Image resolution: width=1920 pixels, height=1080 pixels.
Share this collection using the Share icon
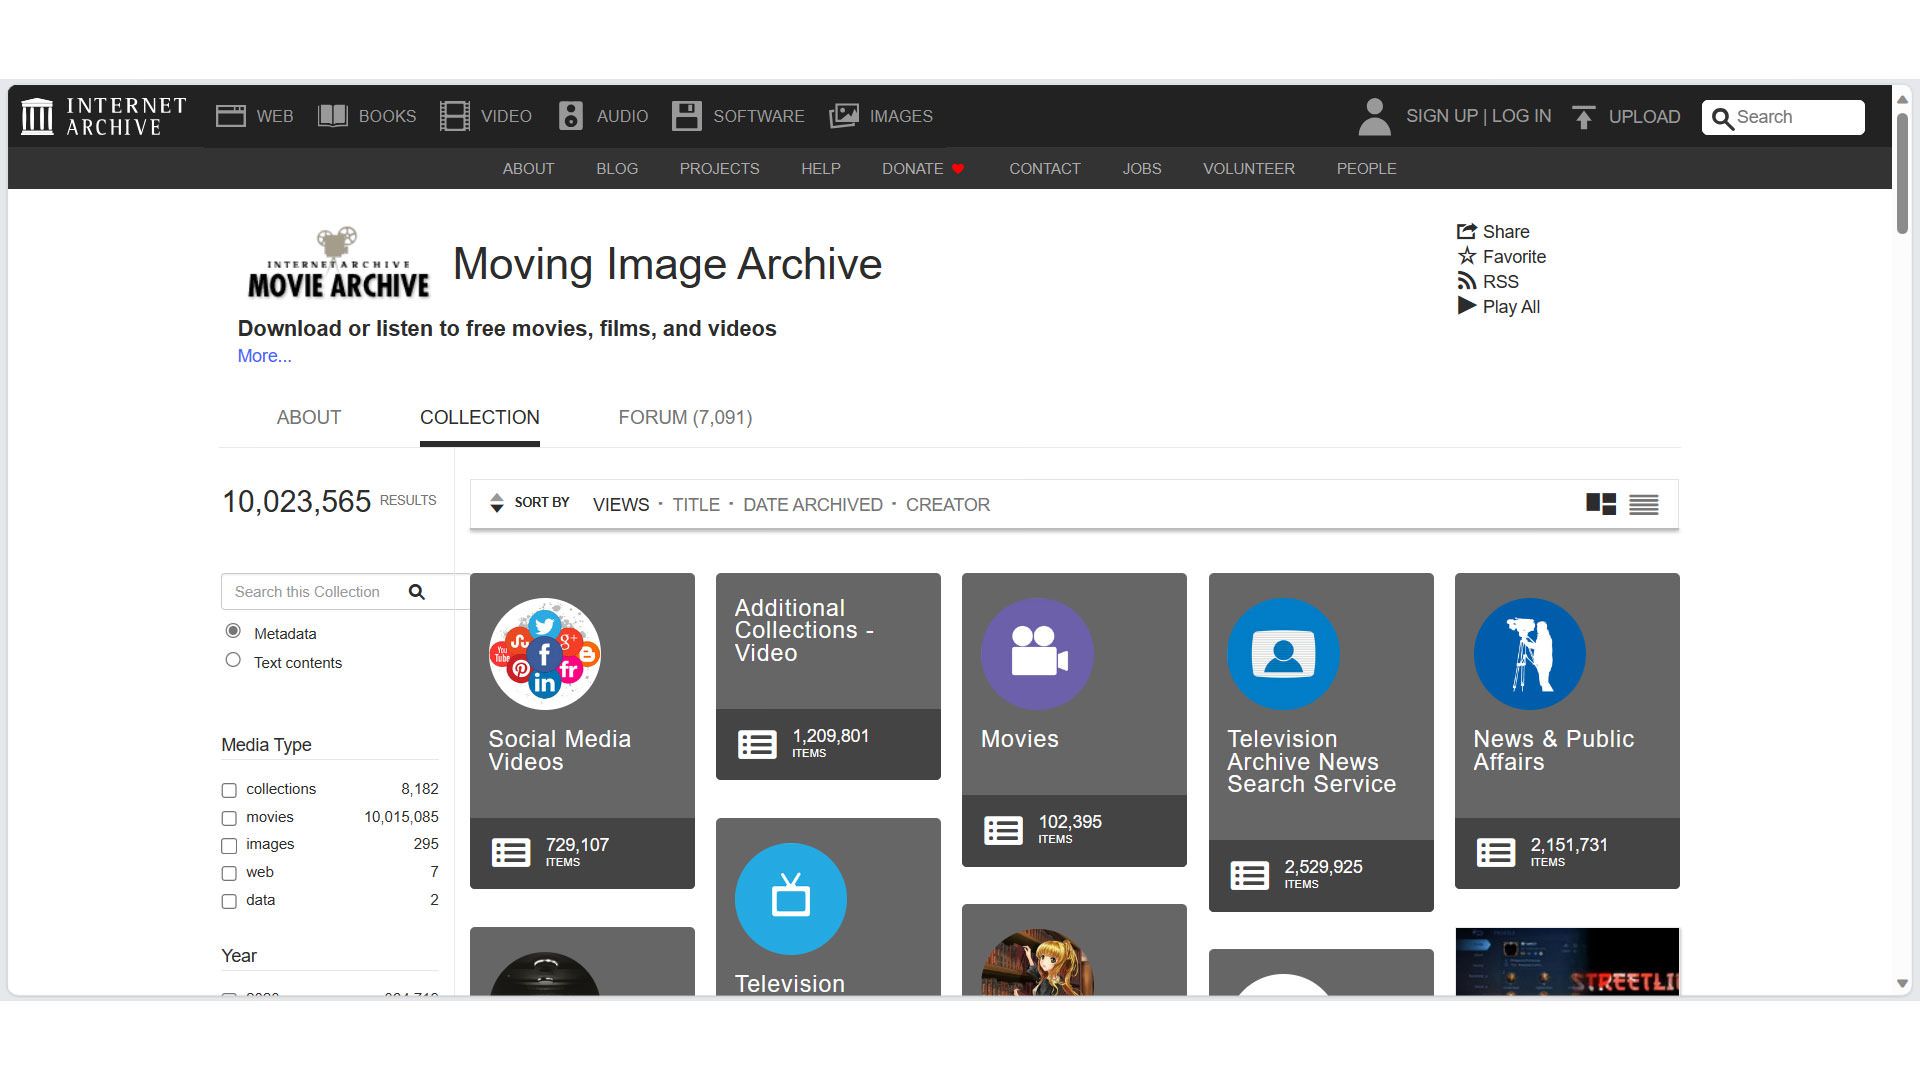pyautogui.click(x=1467, y=231)
